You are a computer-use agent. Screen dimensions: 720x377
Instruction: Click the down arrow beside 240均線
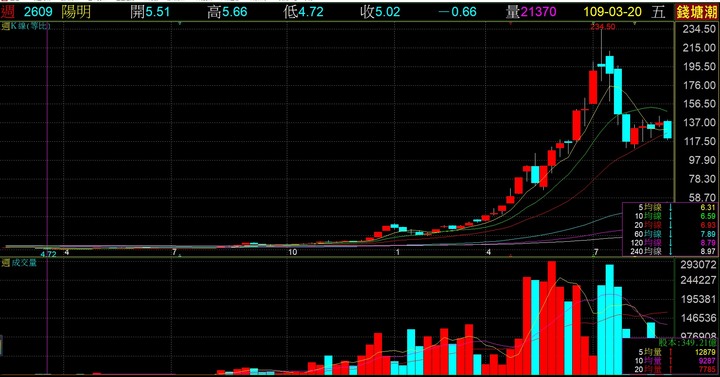(671, 251)
